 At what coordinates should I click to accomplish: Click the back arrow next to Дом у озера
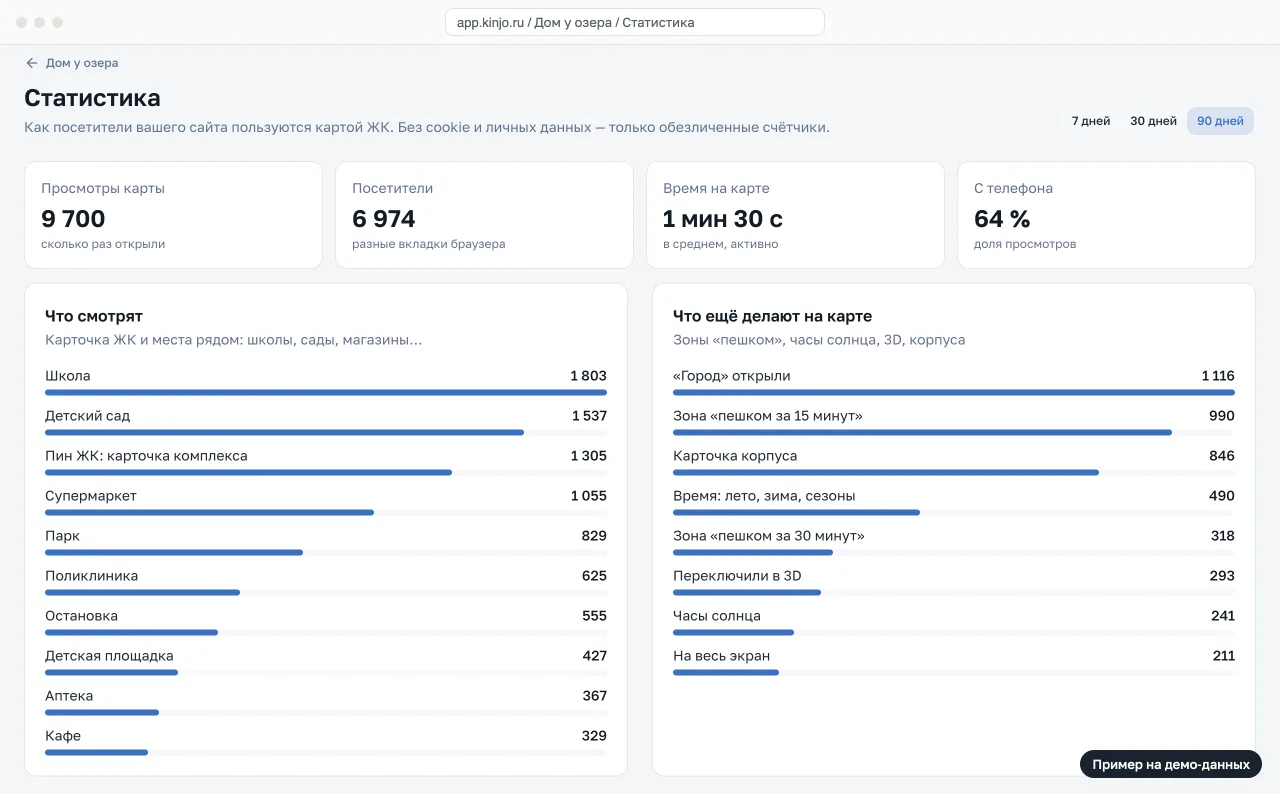click(x=32, y=63)
